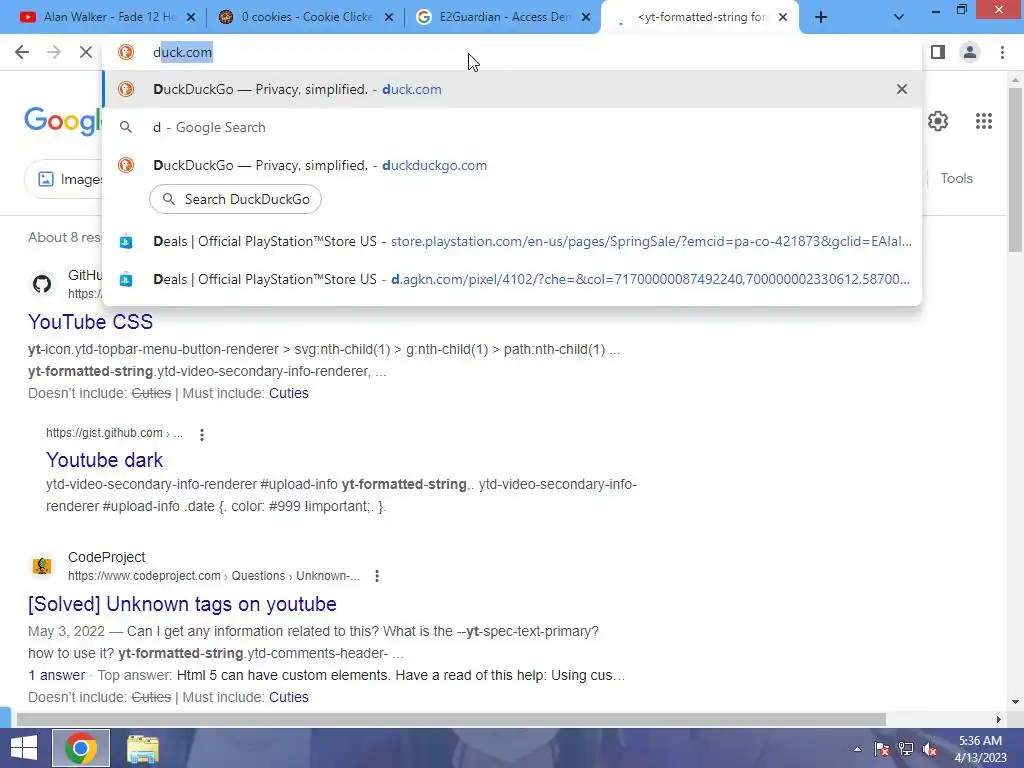
Task: Click the horizontal scroll right arrow
Action: [x=999, y=719]
